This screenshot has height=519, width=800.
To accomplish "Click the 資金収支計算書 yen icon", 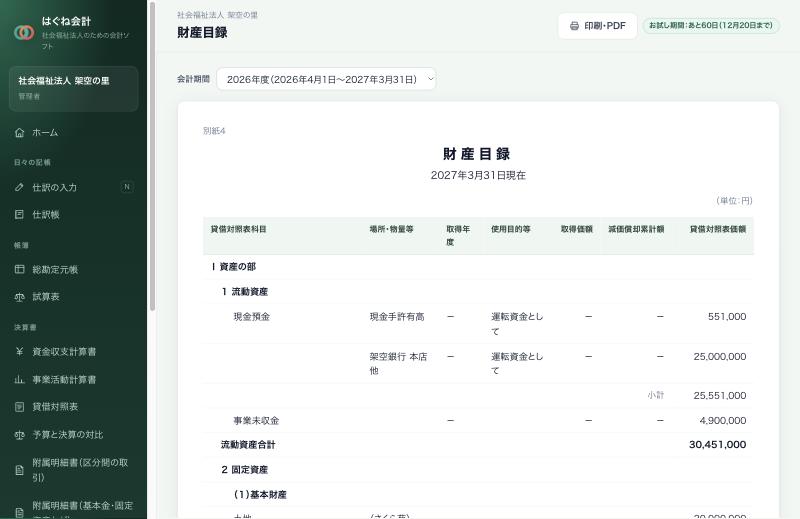I will (x=19, y=352).
